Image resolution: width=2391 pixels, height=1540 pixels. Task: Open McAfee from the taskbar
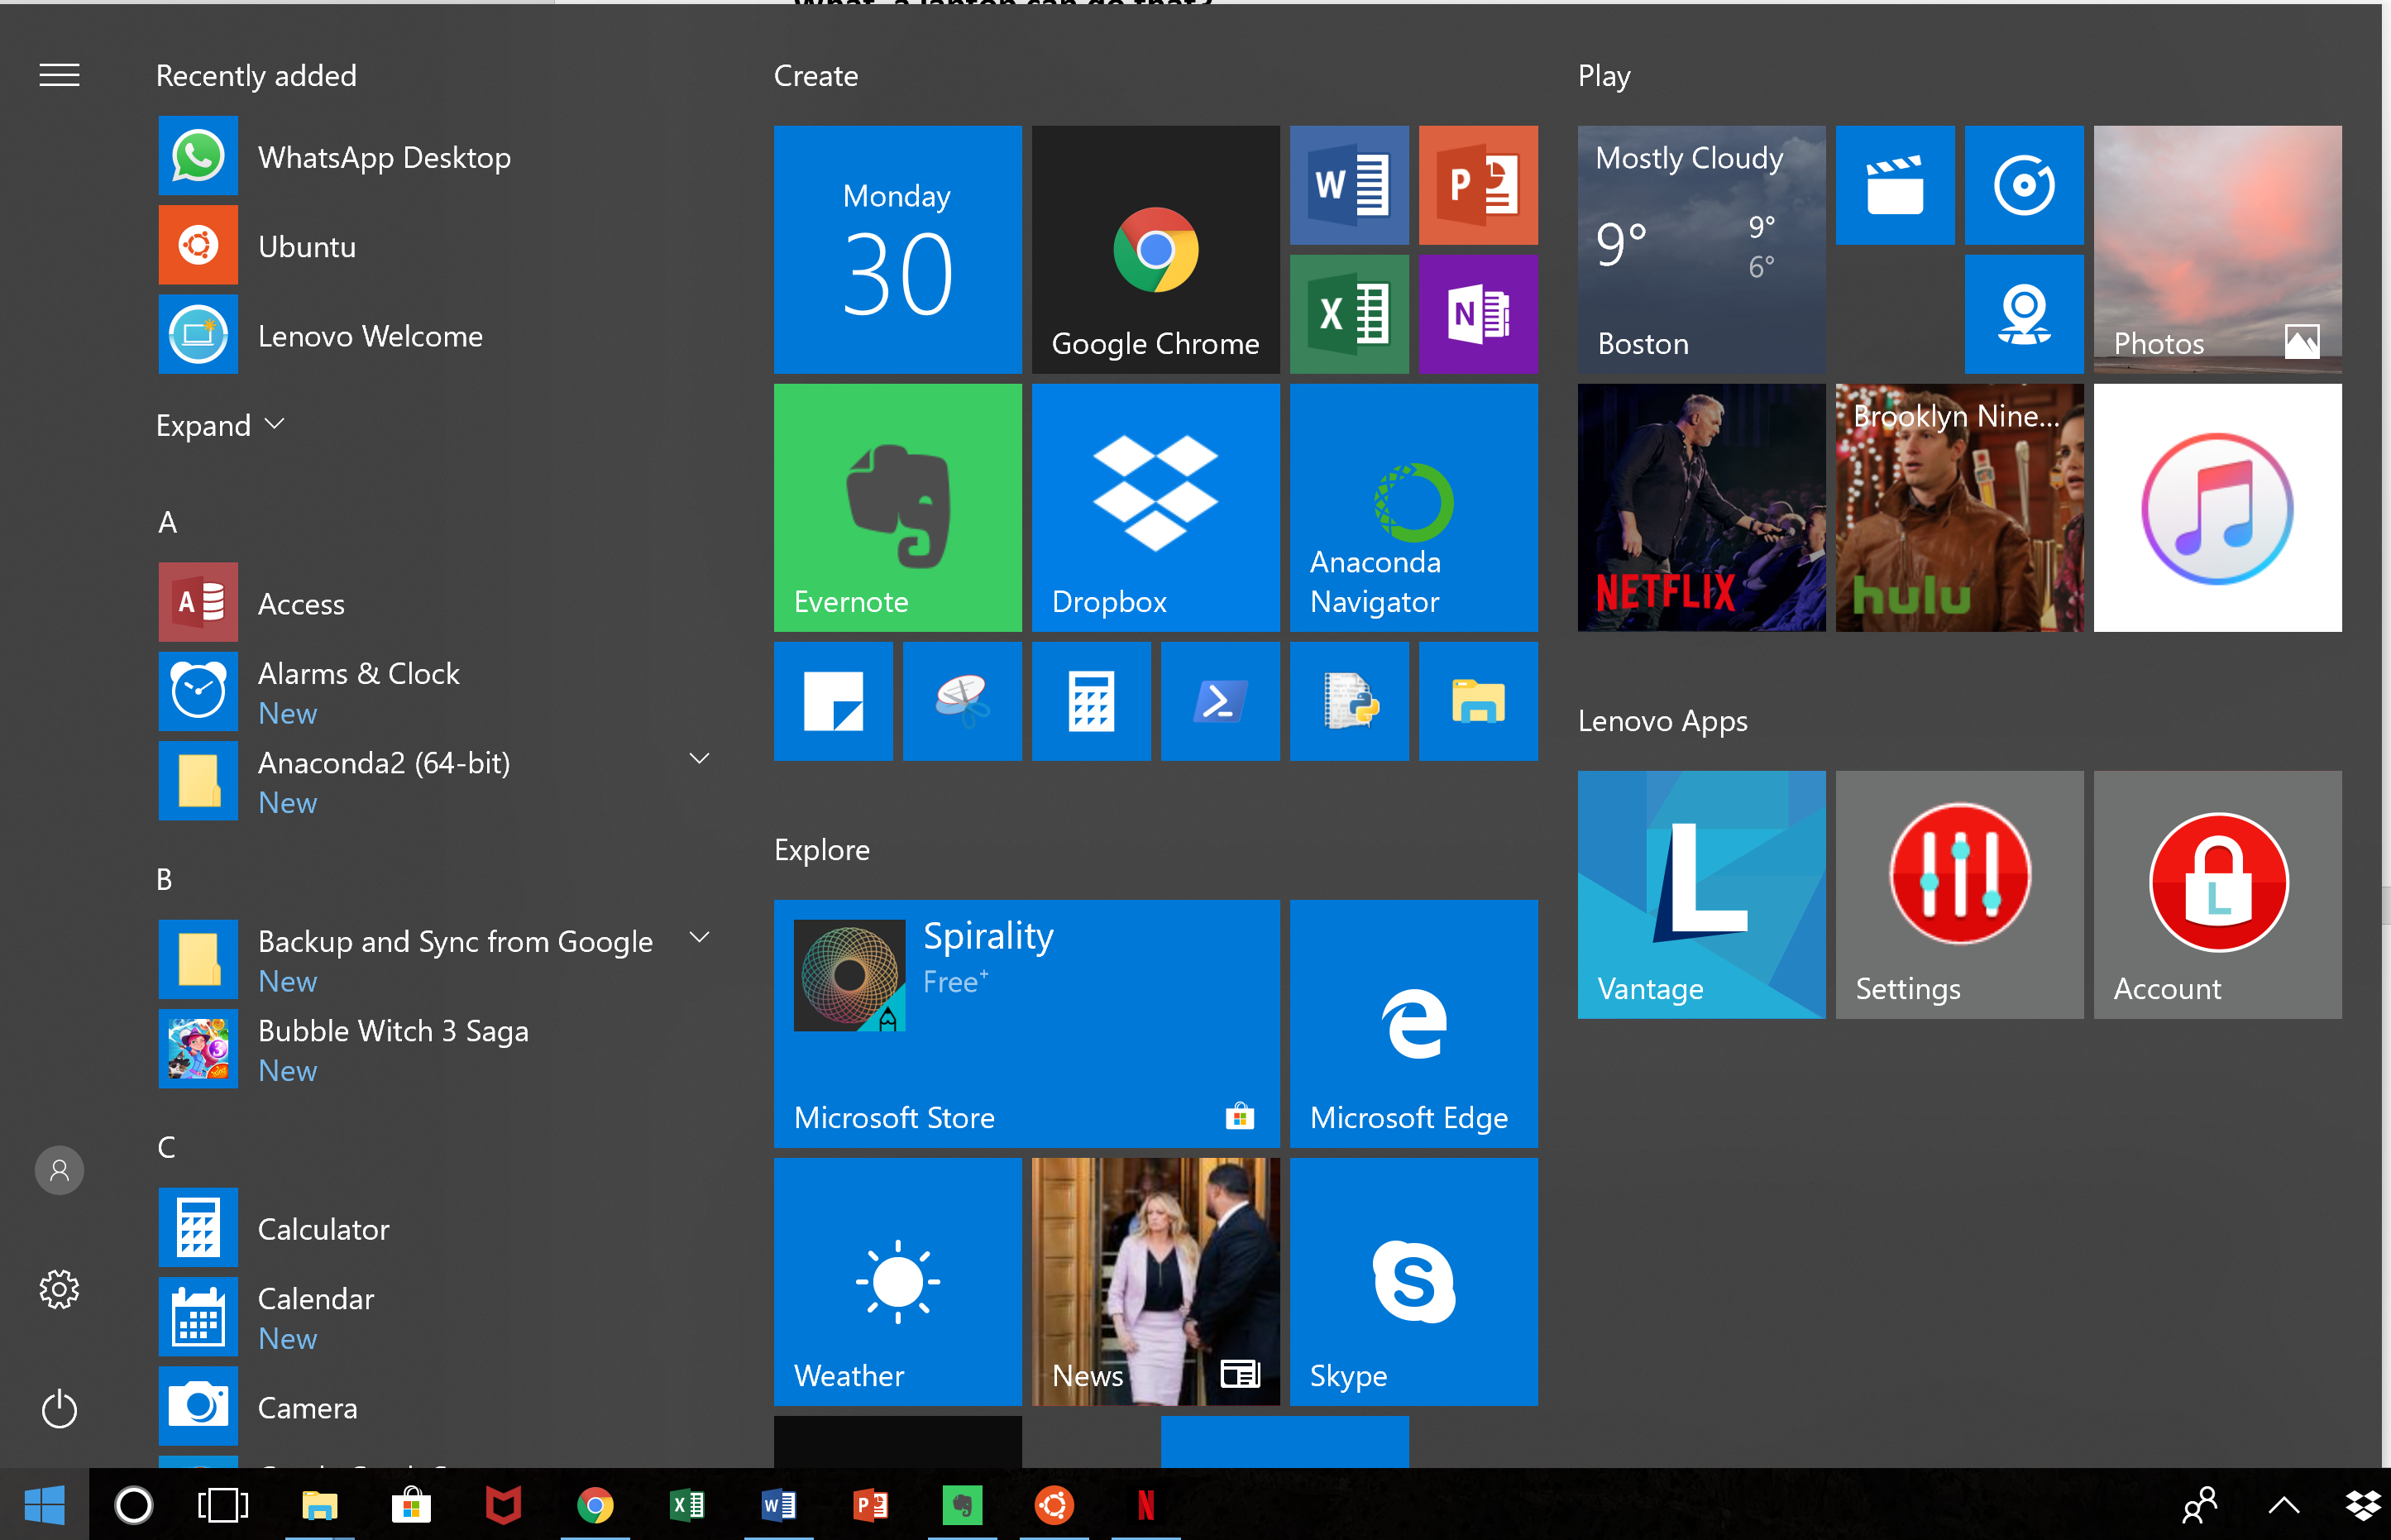coord(503,1504)
